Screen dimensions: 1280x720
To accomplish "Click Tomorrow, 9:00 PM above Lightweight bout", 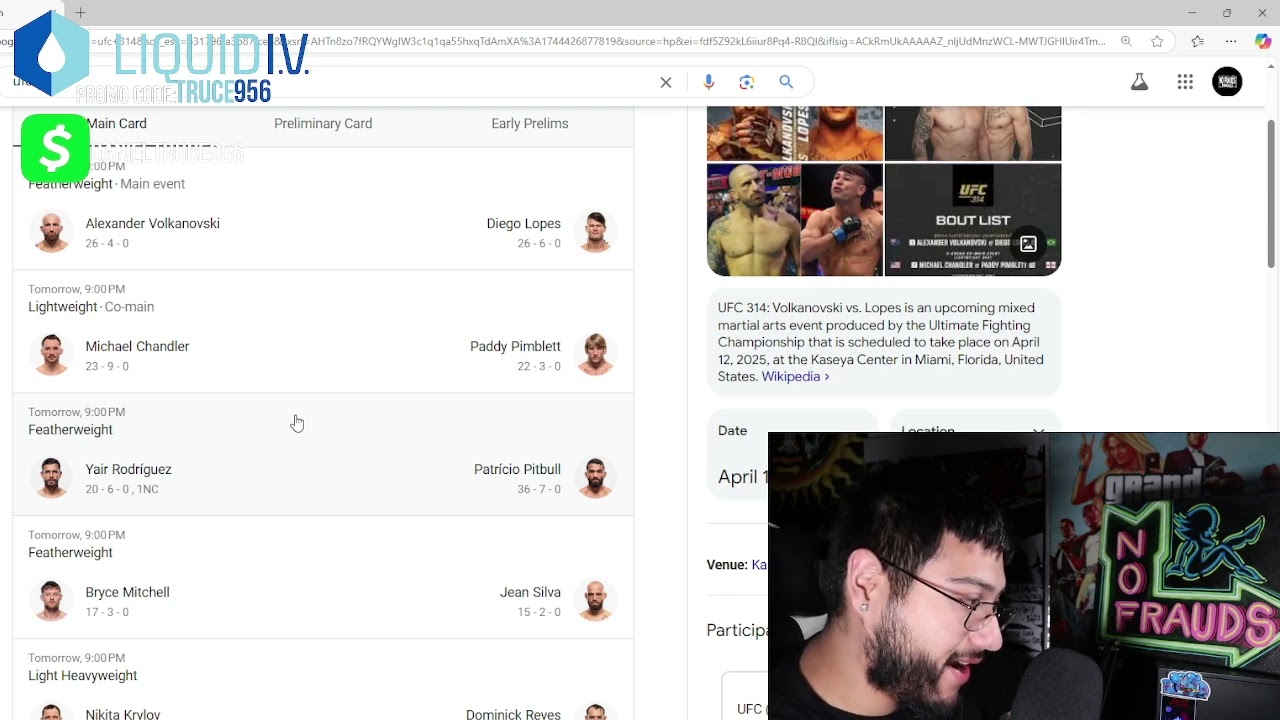I will pyautogui.click(x=77, y=289).
